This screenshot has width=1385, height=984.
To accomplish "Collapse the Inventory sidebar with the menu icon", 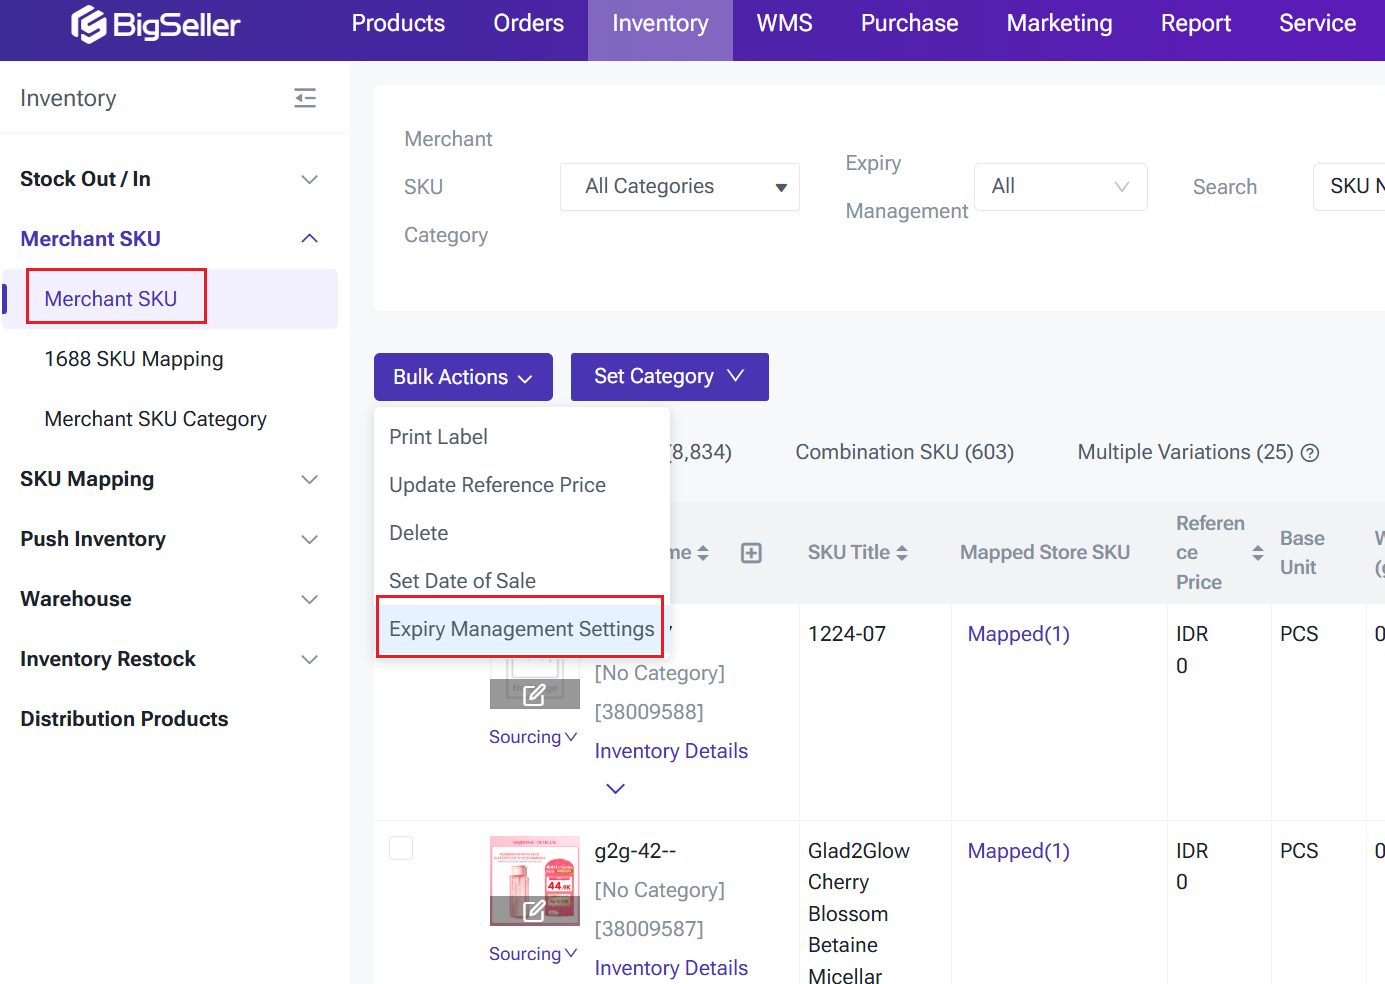I will pos(305,98).
